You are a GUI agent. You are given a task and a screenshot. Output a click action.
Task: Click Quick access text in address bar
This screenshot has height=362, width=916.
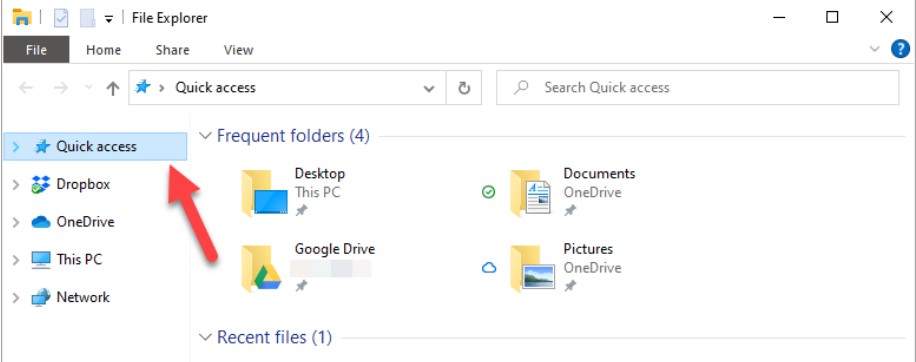216,88
